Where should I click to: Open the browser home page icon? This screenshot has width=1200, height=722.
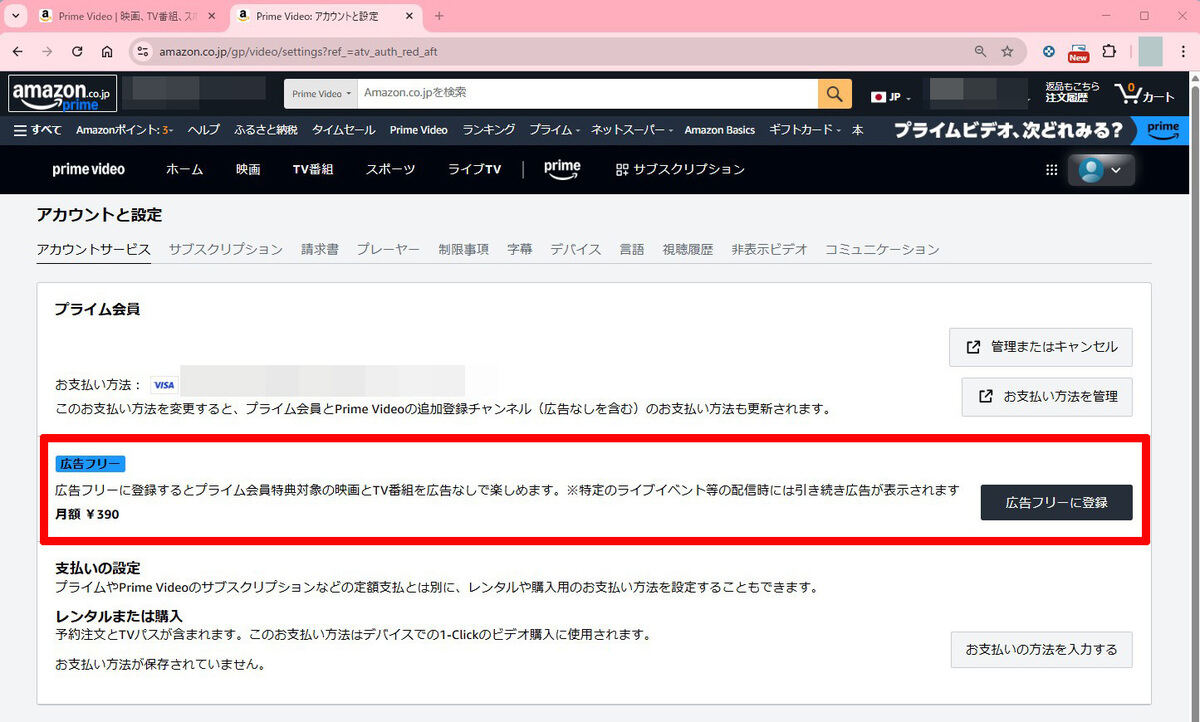pos(107,52)
